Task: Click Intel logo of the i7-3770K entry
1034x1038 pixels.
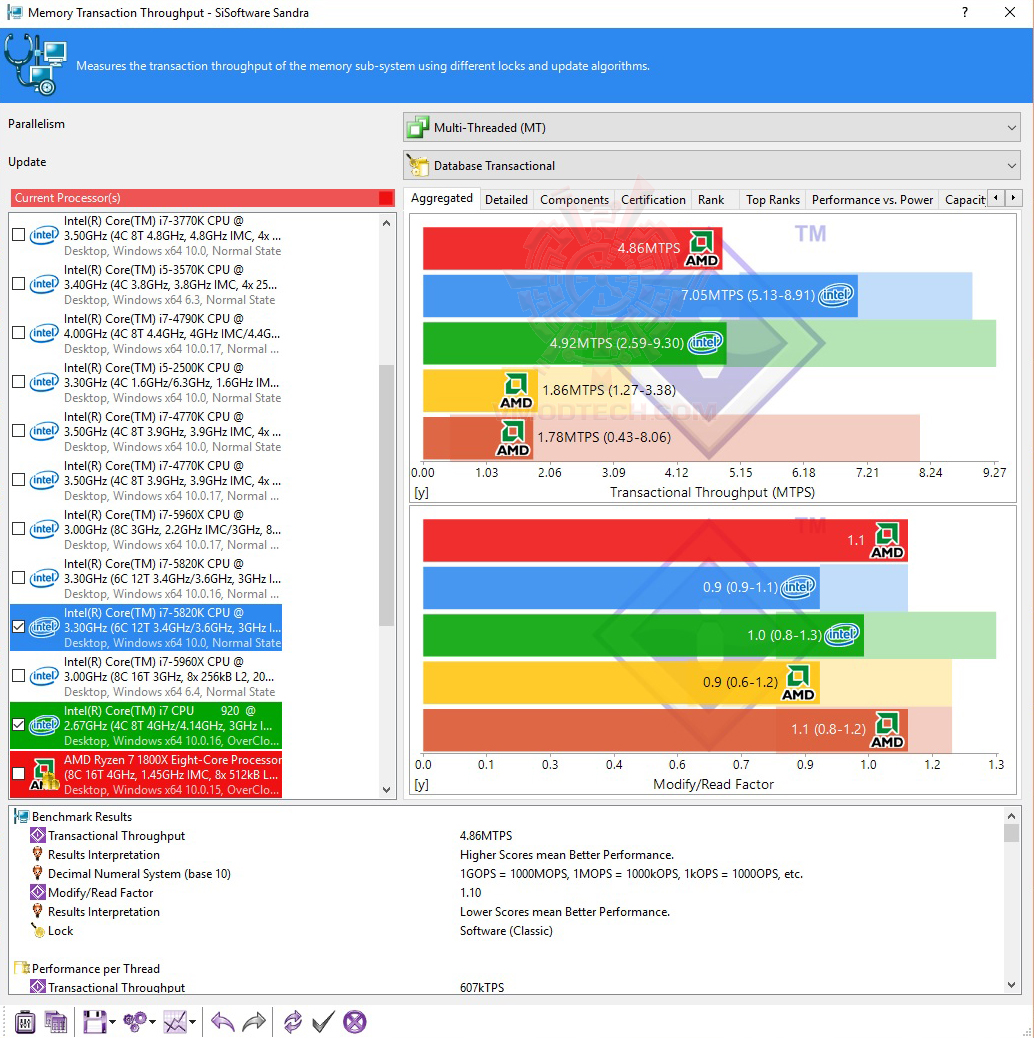Action: (44, 235)
